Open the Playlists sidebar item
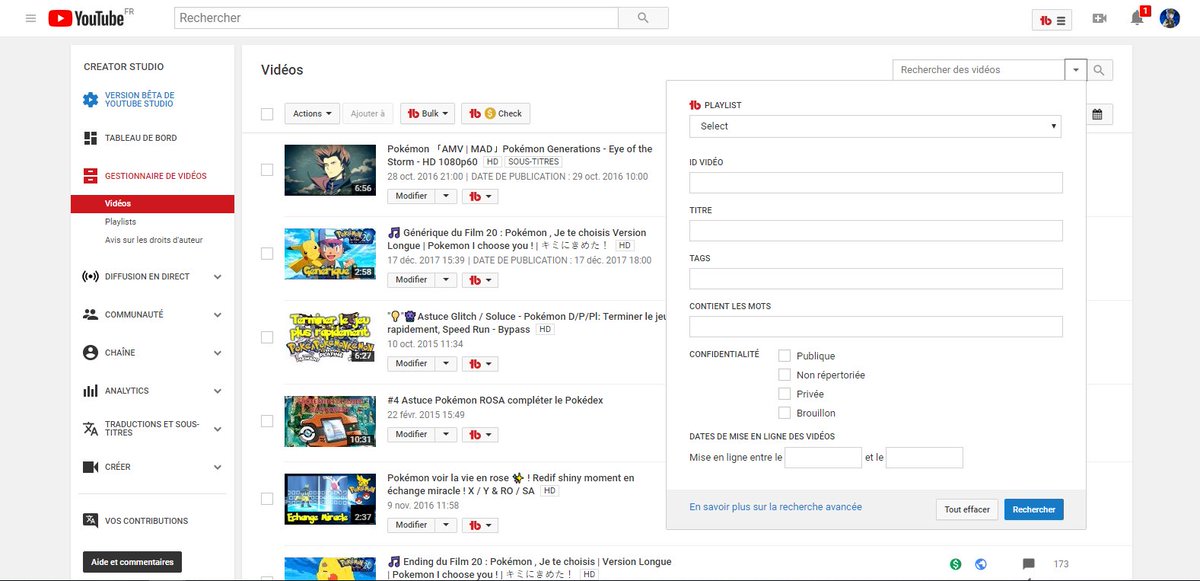This screenshot has height=581, width=1200. tap(120, 222)
